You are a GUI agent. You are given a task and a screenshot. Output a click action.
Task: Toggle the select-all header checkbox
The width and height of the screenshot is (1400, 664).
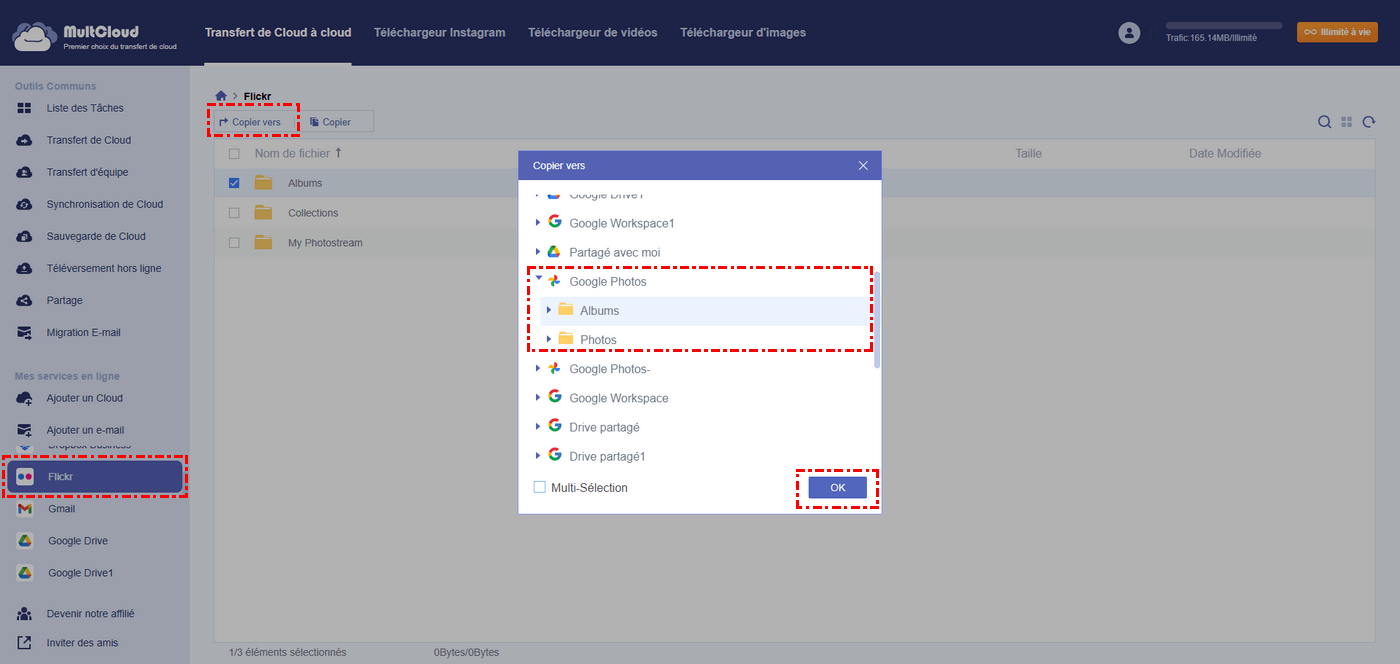234,154
